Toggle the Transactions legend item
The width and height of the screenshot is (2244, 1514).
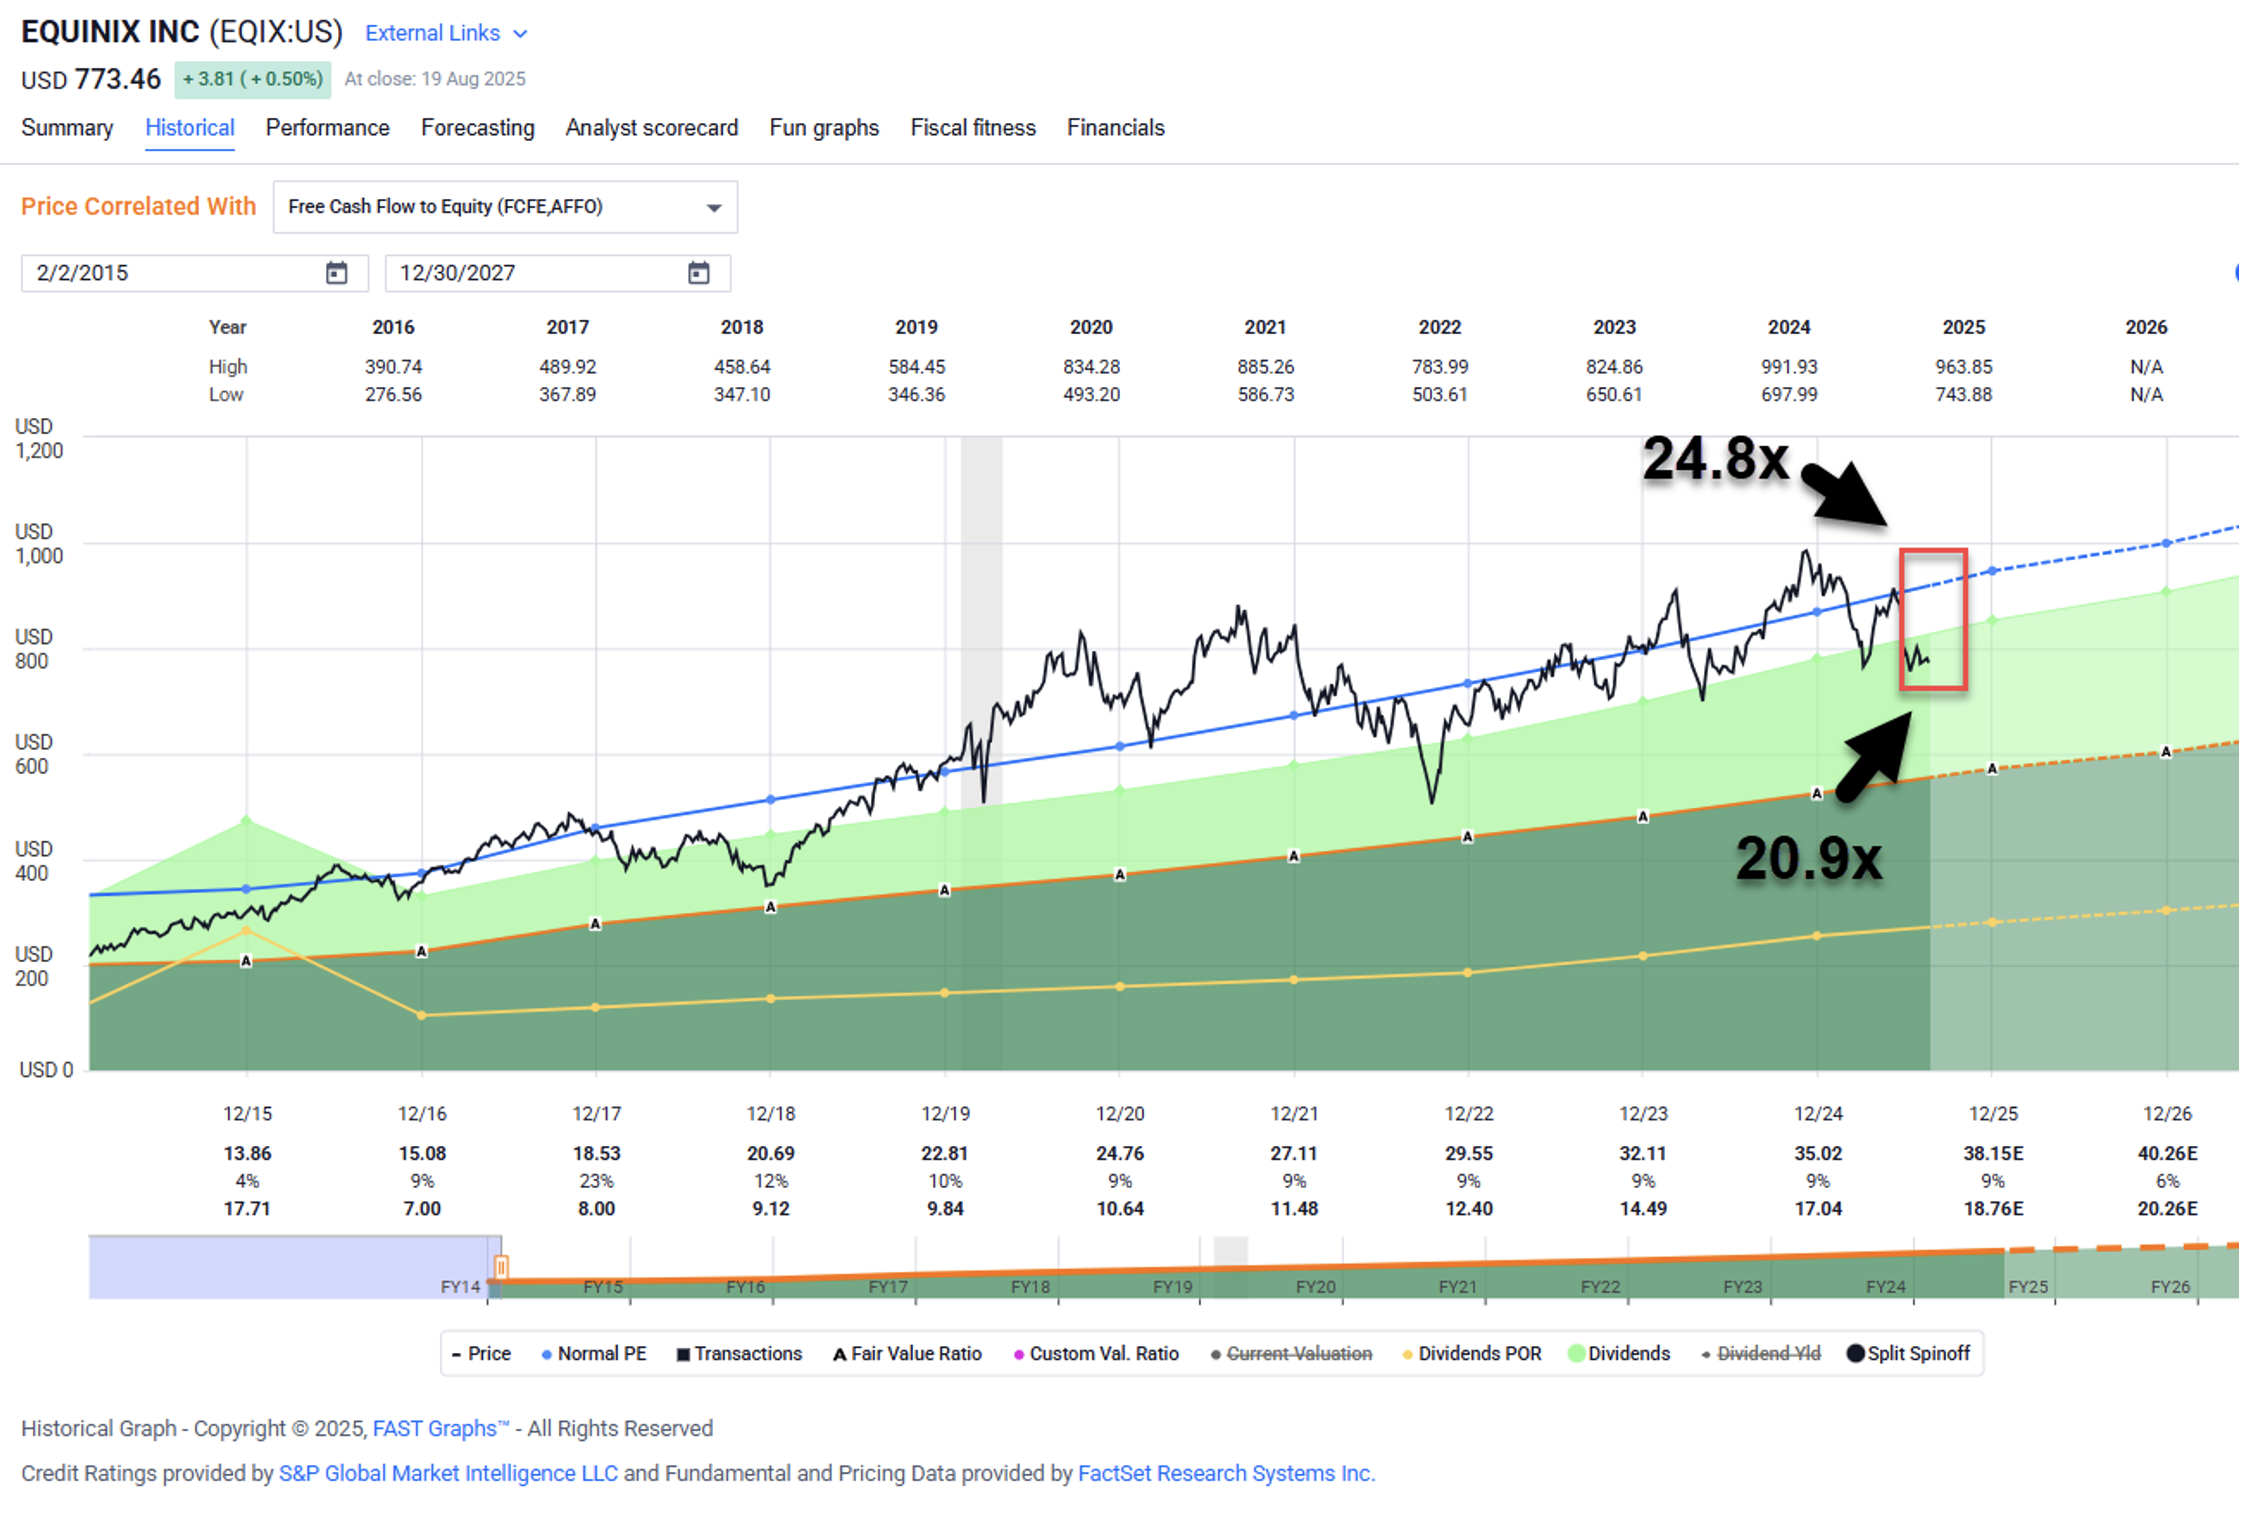coord(739,1354)
